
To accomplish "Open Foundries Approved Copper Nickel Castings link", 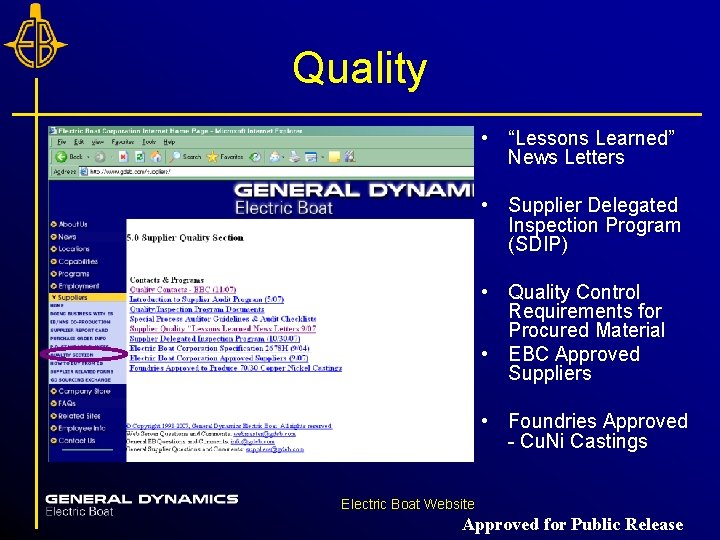I will click(236, 368).
